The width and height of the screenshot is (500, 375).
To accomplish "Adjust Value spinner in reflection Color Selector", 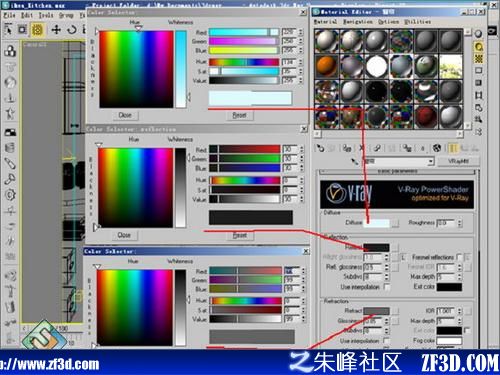I will pos(302,199).
